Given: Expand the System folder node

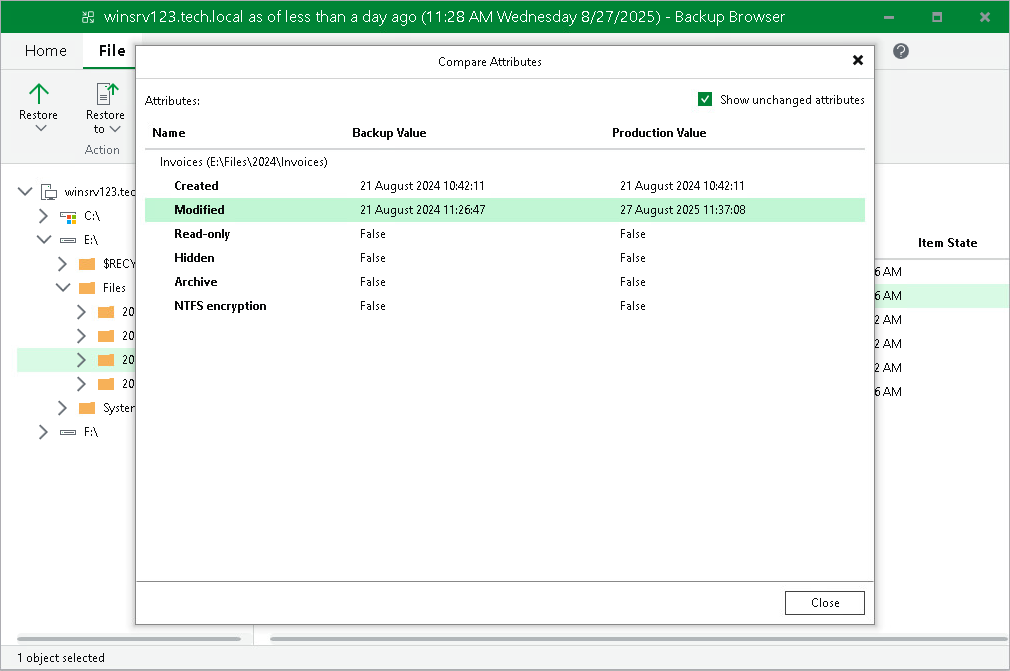Looking at the screenshot, I should 62,408.
